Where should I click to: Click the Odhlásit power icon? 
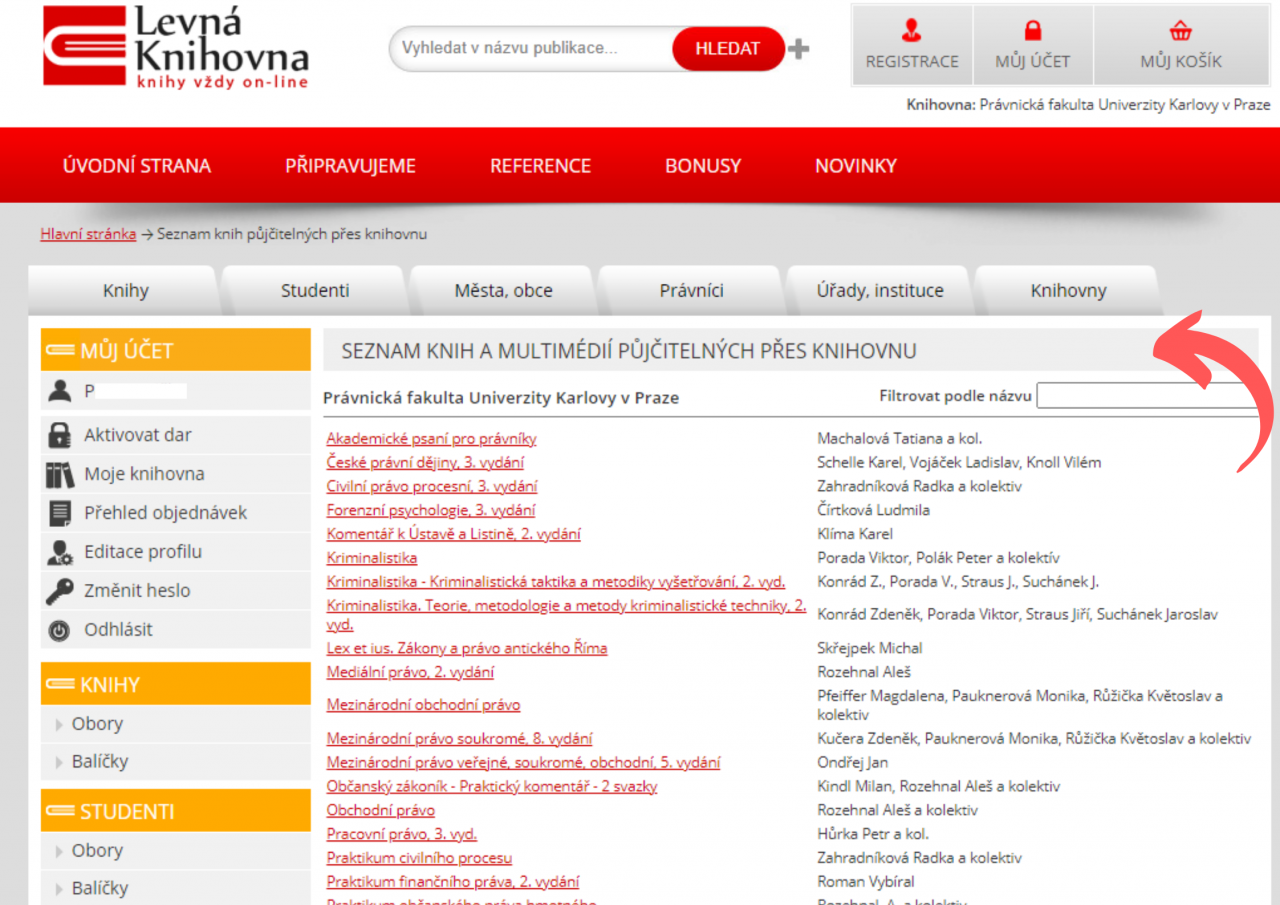pyautogui.click(x=60, y=630)
